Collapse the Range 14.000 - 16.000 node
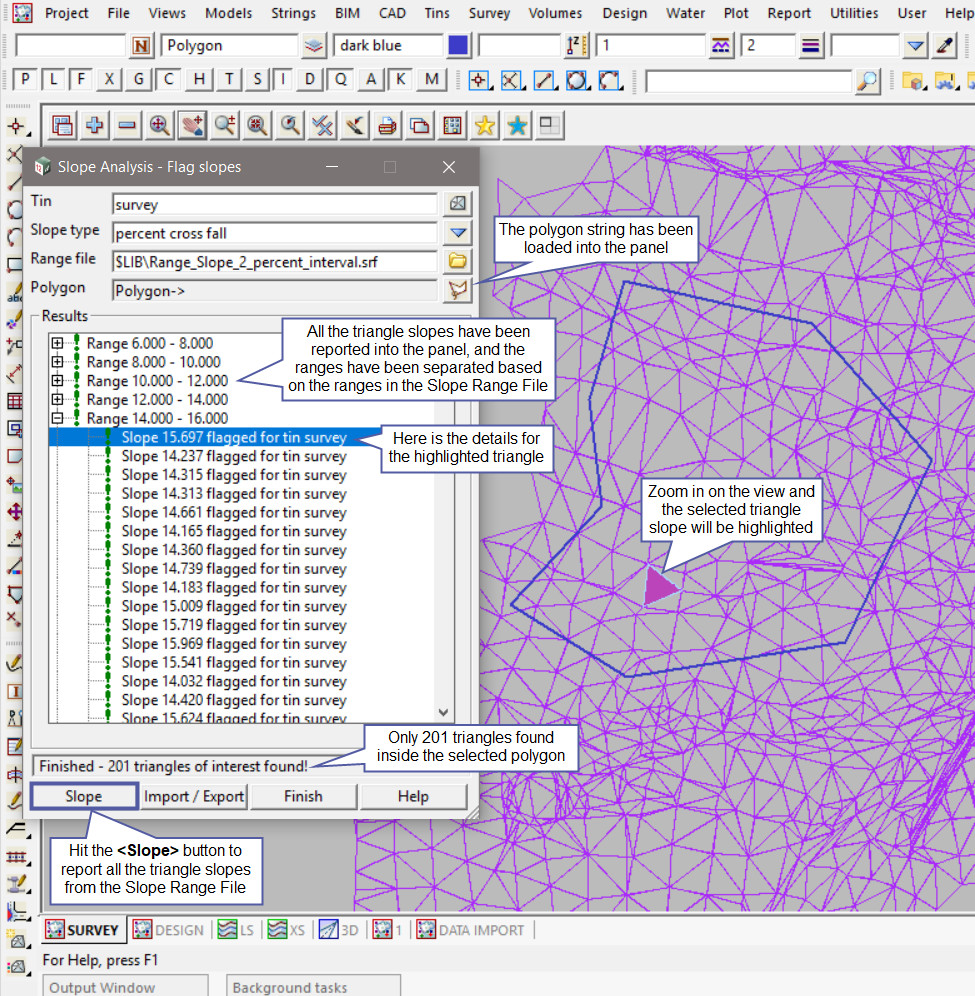This screenshot has width=975, height=996. (58, 418)
